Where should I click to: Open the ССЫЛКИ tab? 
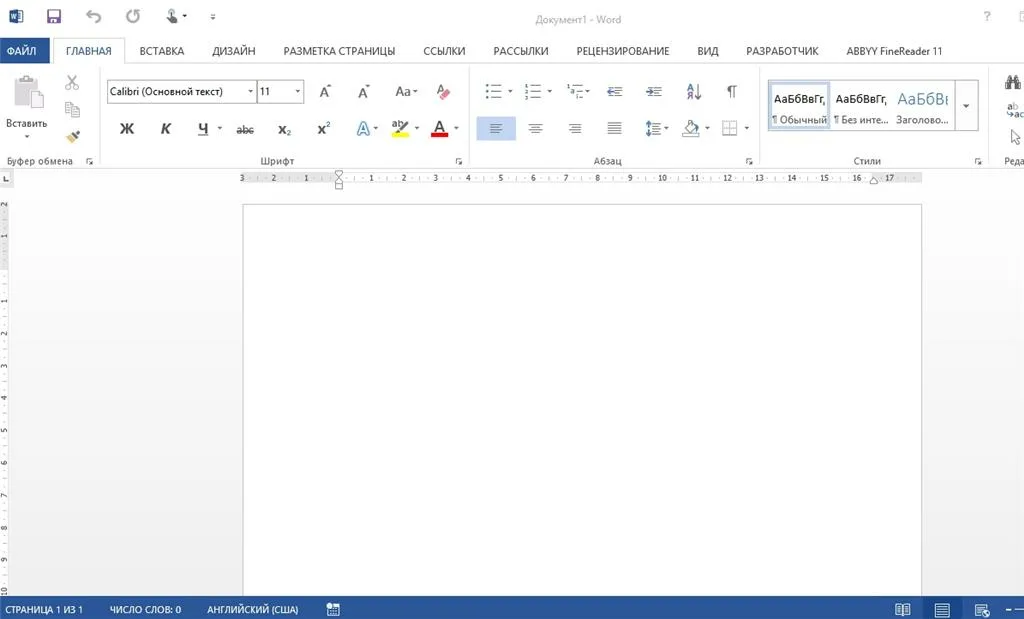click(444, 51)
